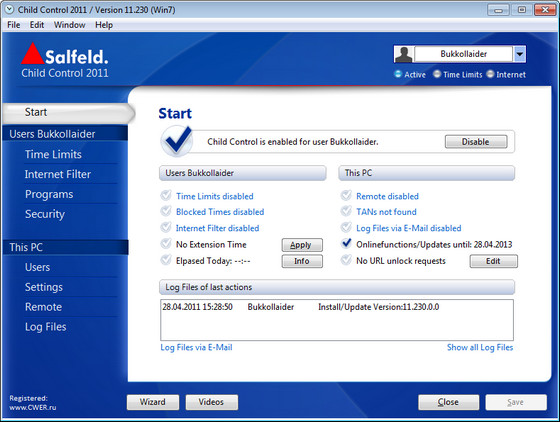Click the Close button at the bottom
Viewport: 560px width, 422px height.
point(449,402)
